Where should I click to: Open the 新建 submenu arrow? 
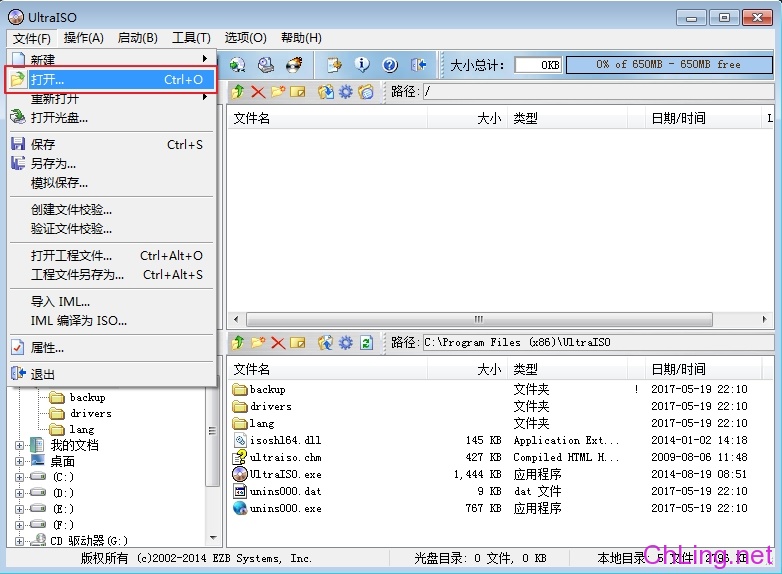point(204,59)
